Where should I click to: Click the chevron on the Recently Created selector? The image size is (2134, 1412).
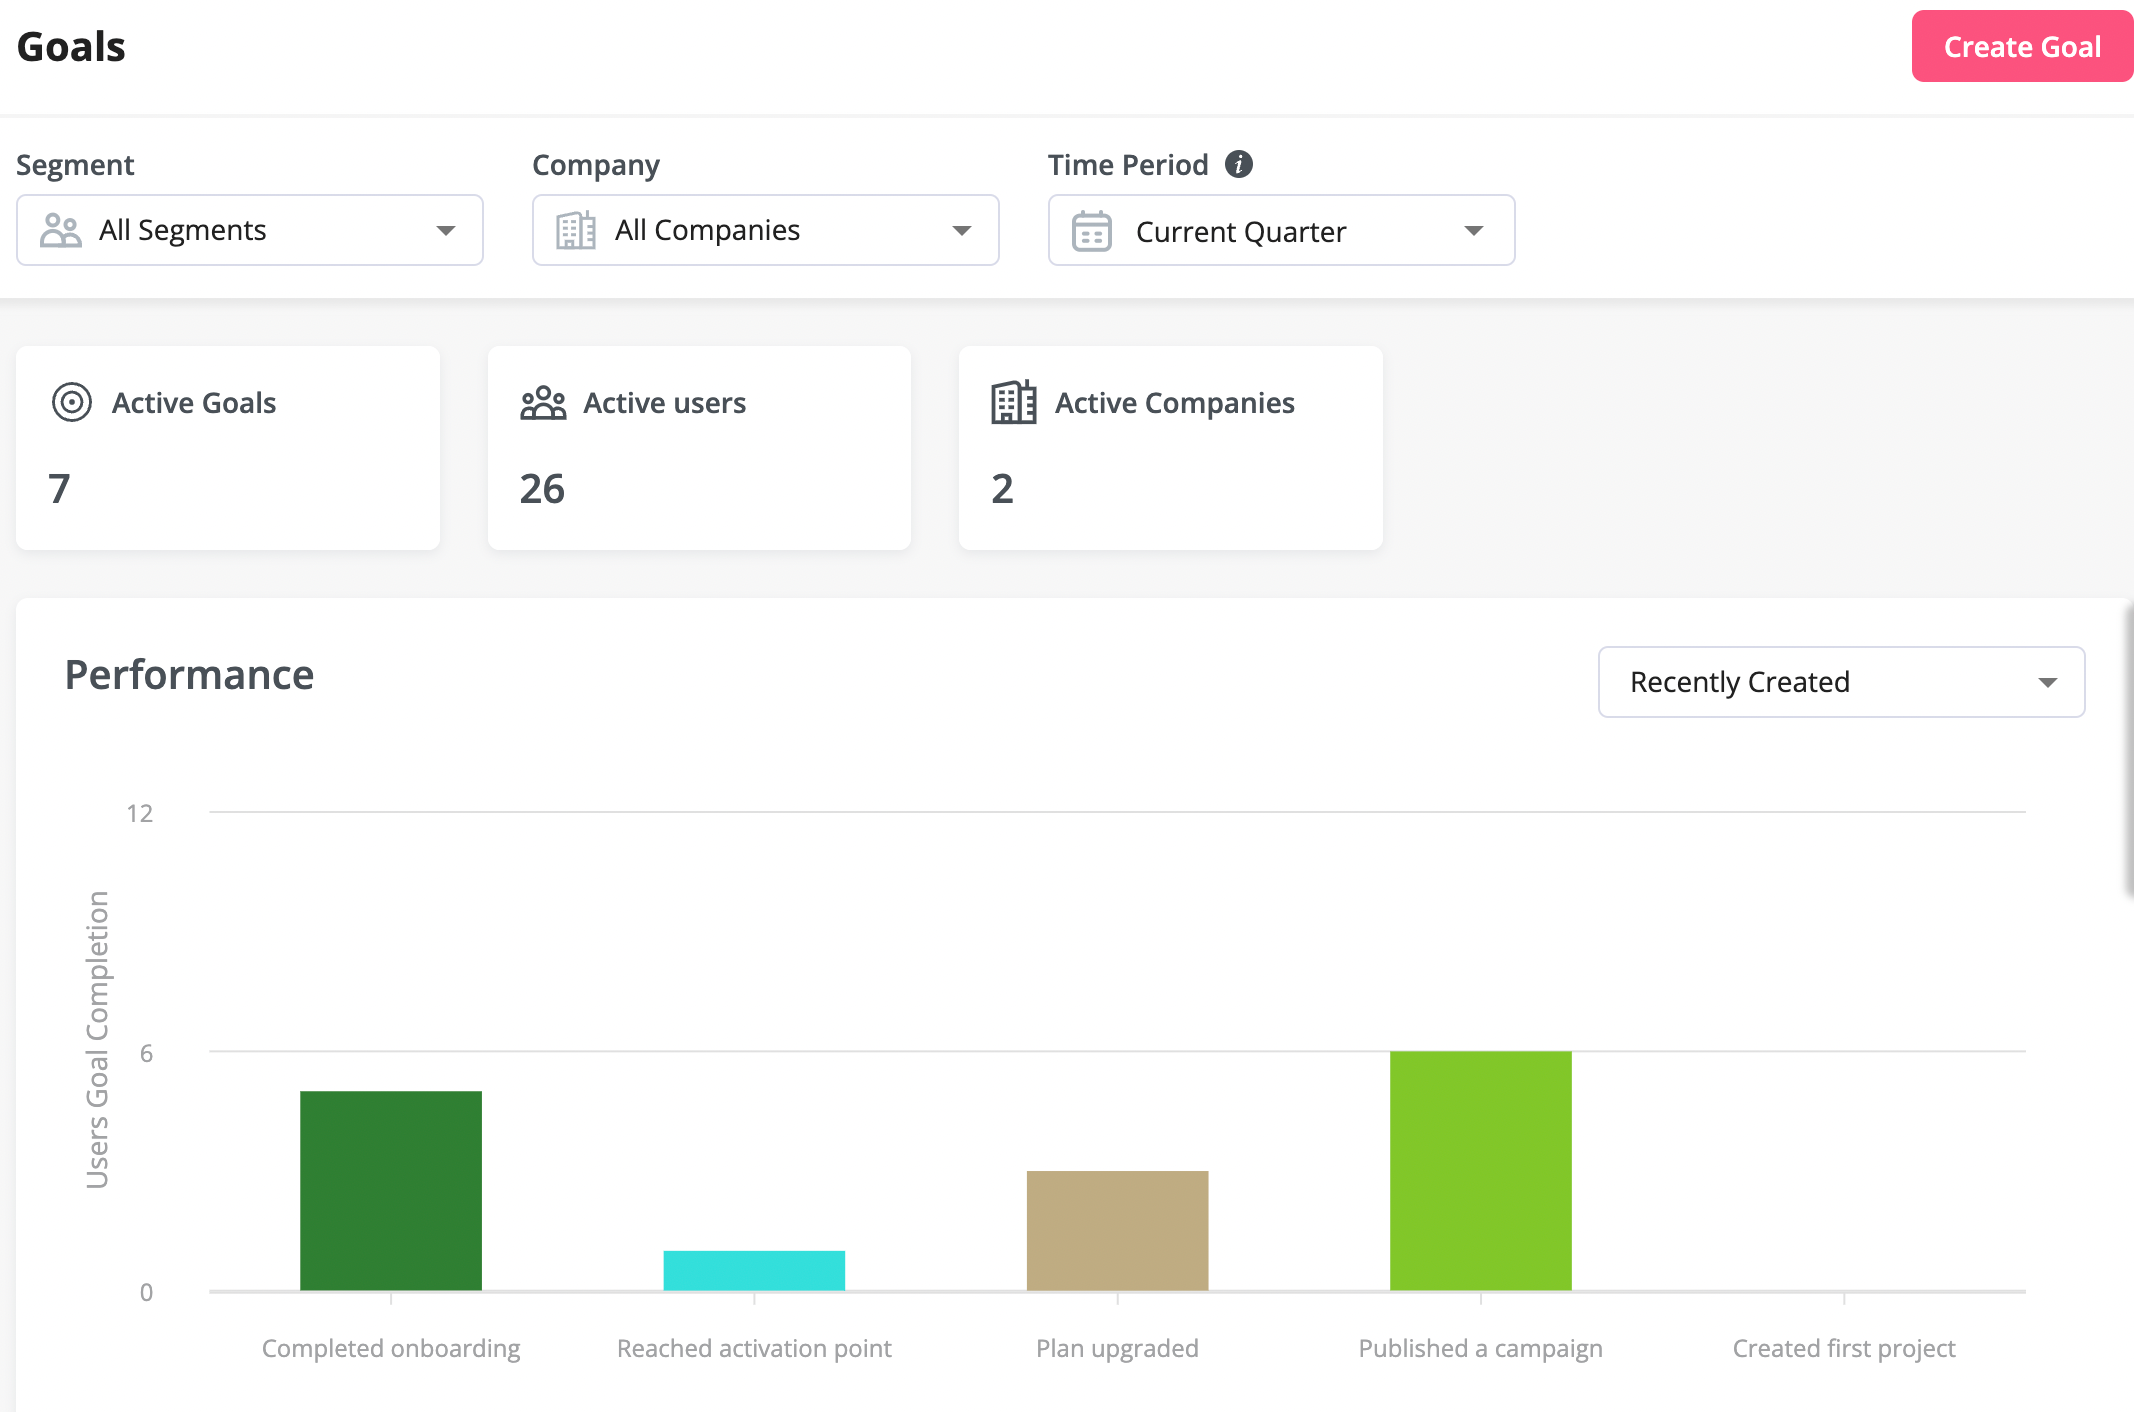tap(2048, 682)
